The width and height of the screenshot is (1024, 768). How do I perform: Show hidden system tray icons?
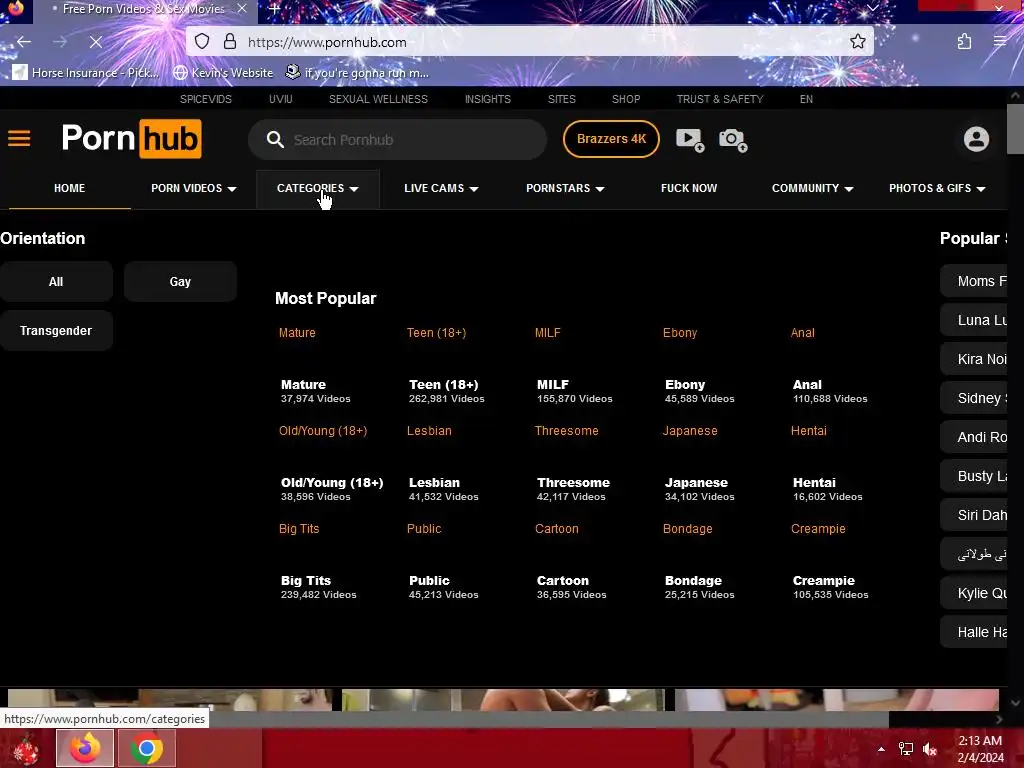(881, 749)
